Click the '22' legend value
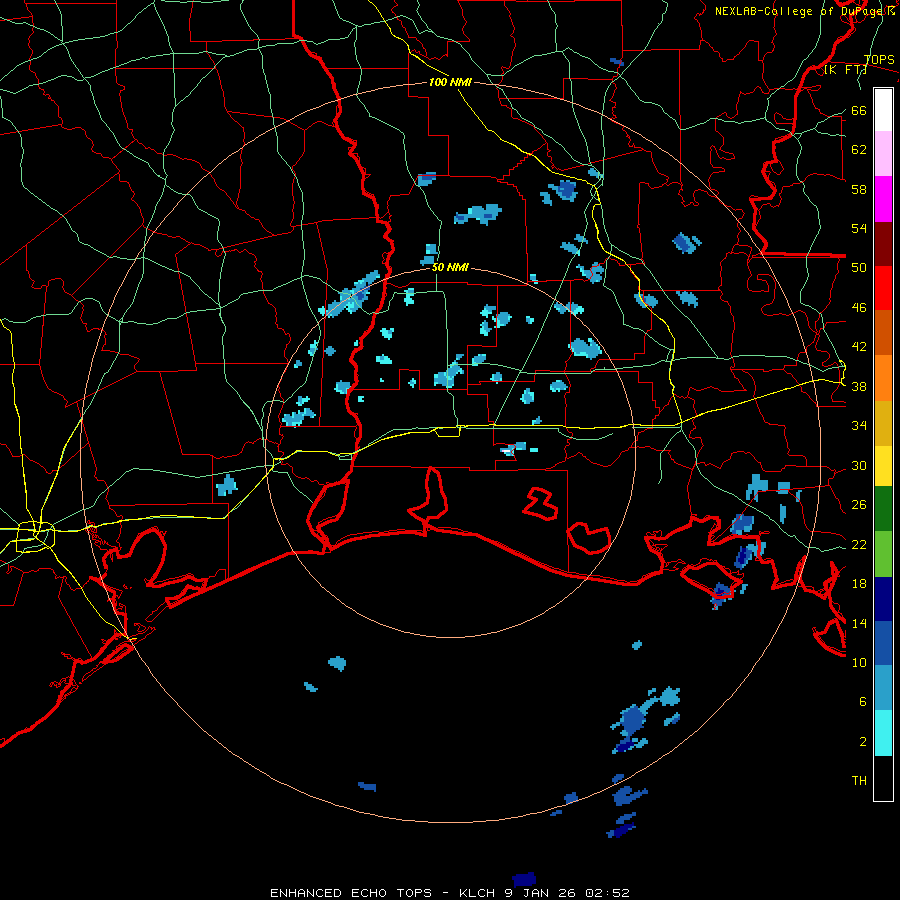The width and height of the screenshot is (900, 900). [x=859, y=544]
